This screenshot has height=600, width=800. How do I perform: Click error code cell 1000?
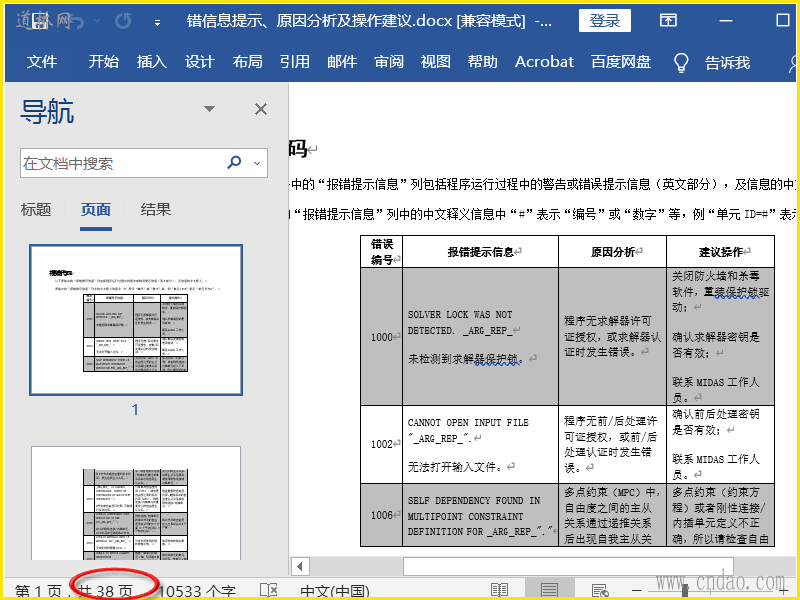tap(382, 337)
